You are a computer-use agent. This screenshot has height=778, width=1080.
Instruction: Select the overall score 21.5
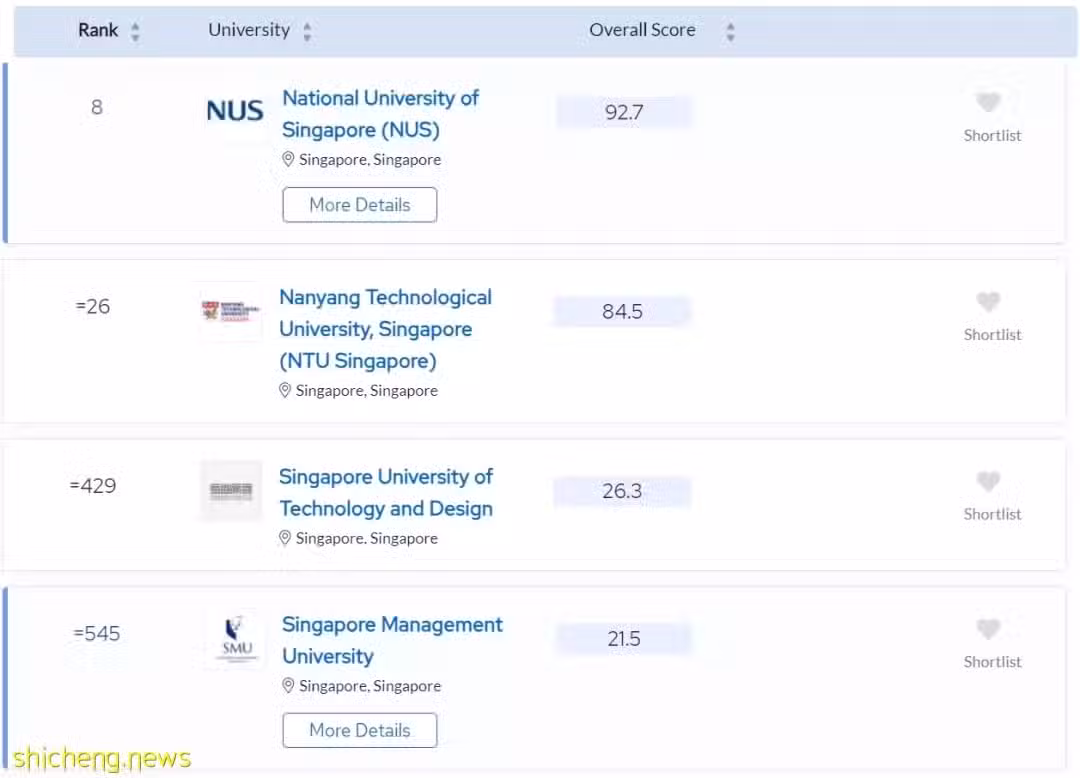coord(624,638)
